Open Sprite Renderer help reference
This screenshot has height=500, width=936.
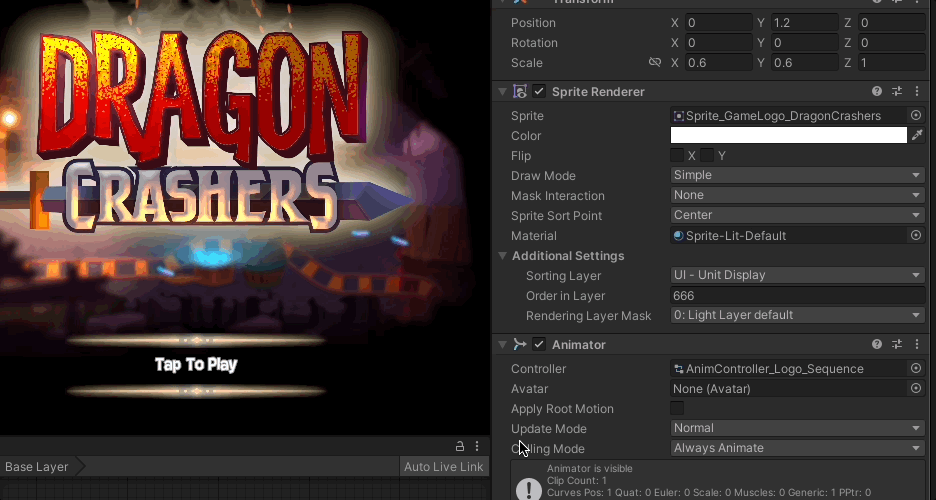click(x=876, y=91)
